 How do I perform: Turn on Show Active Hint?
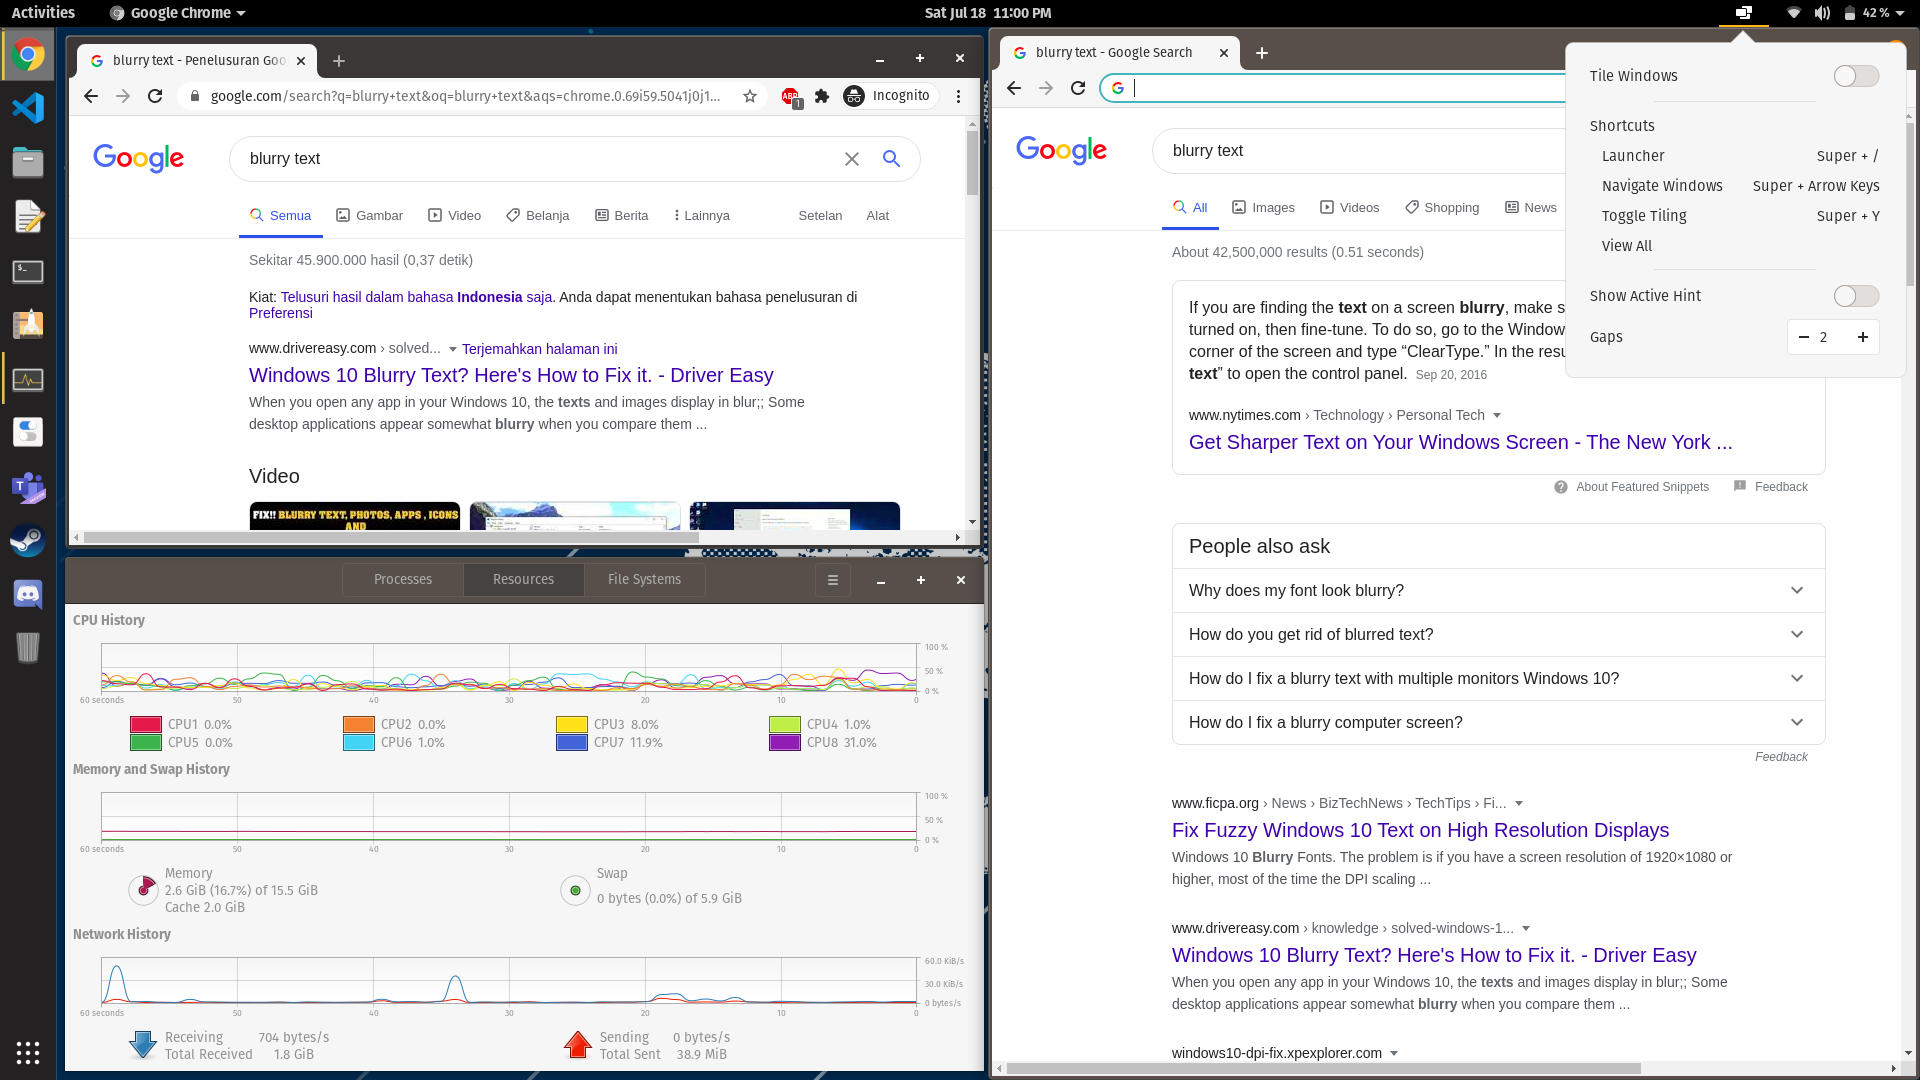(x=1857, y=296)
